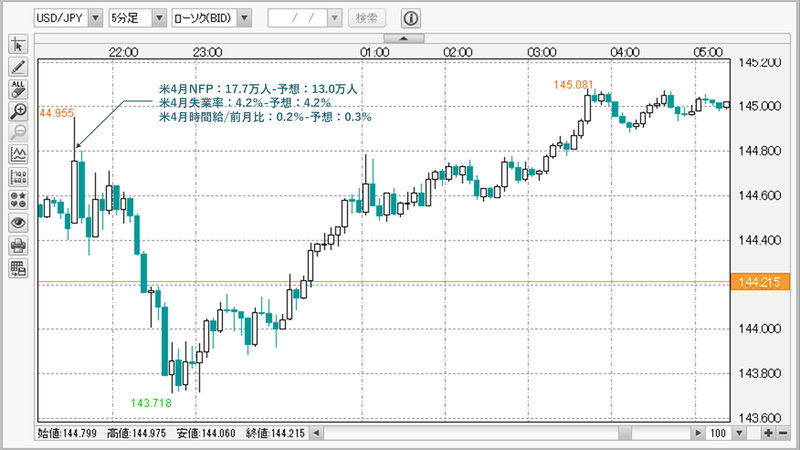Click the 144.400 price axis label
This screenshot has width=800, height=450.
[760, 240]
